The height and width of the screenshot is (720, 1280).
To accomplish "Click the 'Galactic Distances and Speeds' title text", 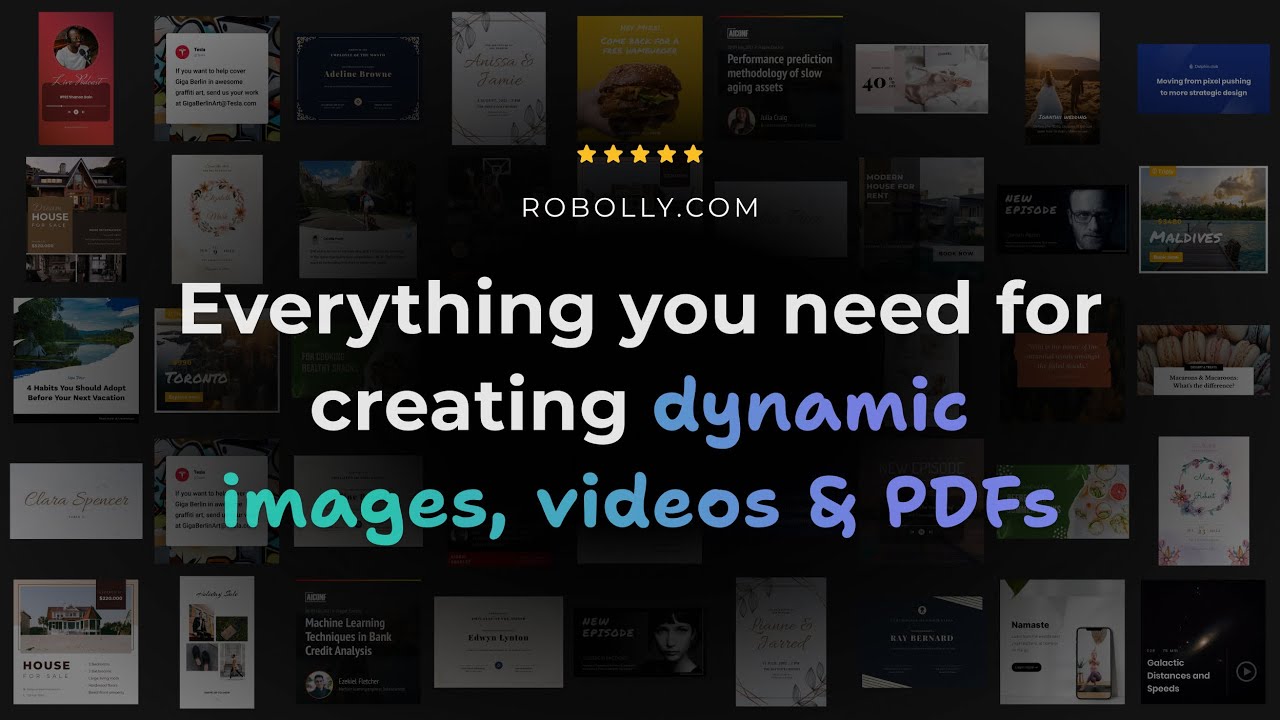I will tap(1179, 675).
